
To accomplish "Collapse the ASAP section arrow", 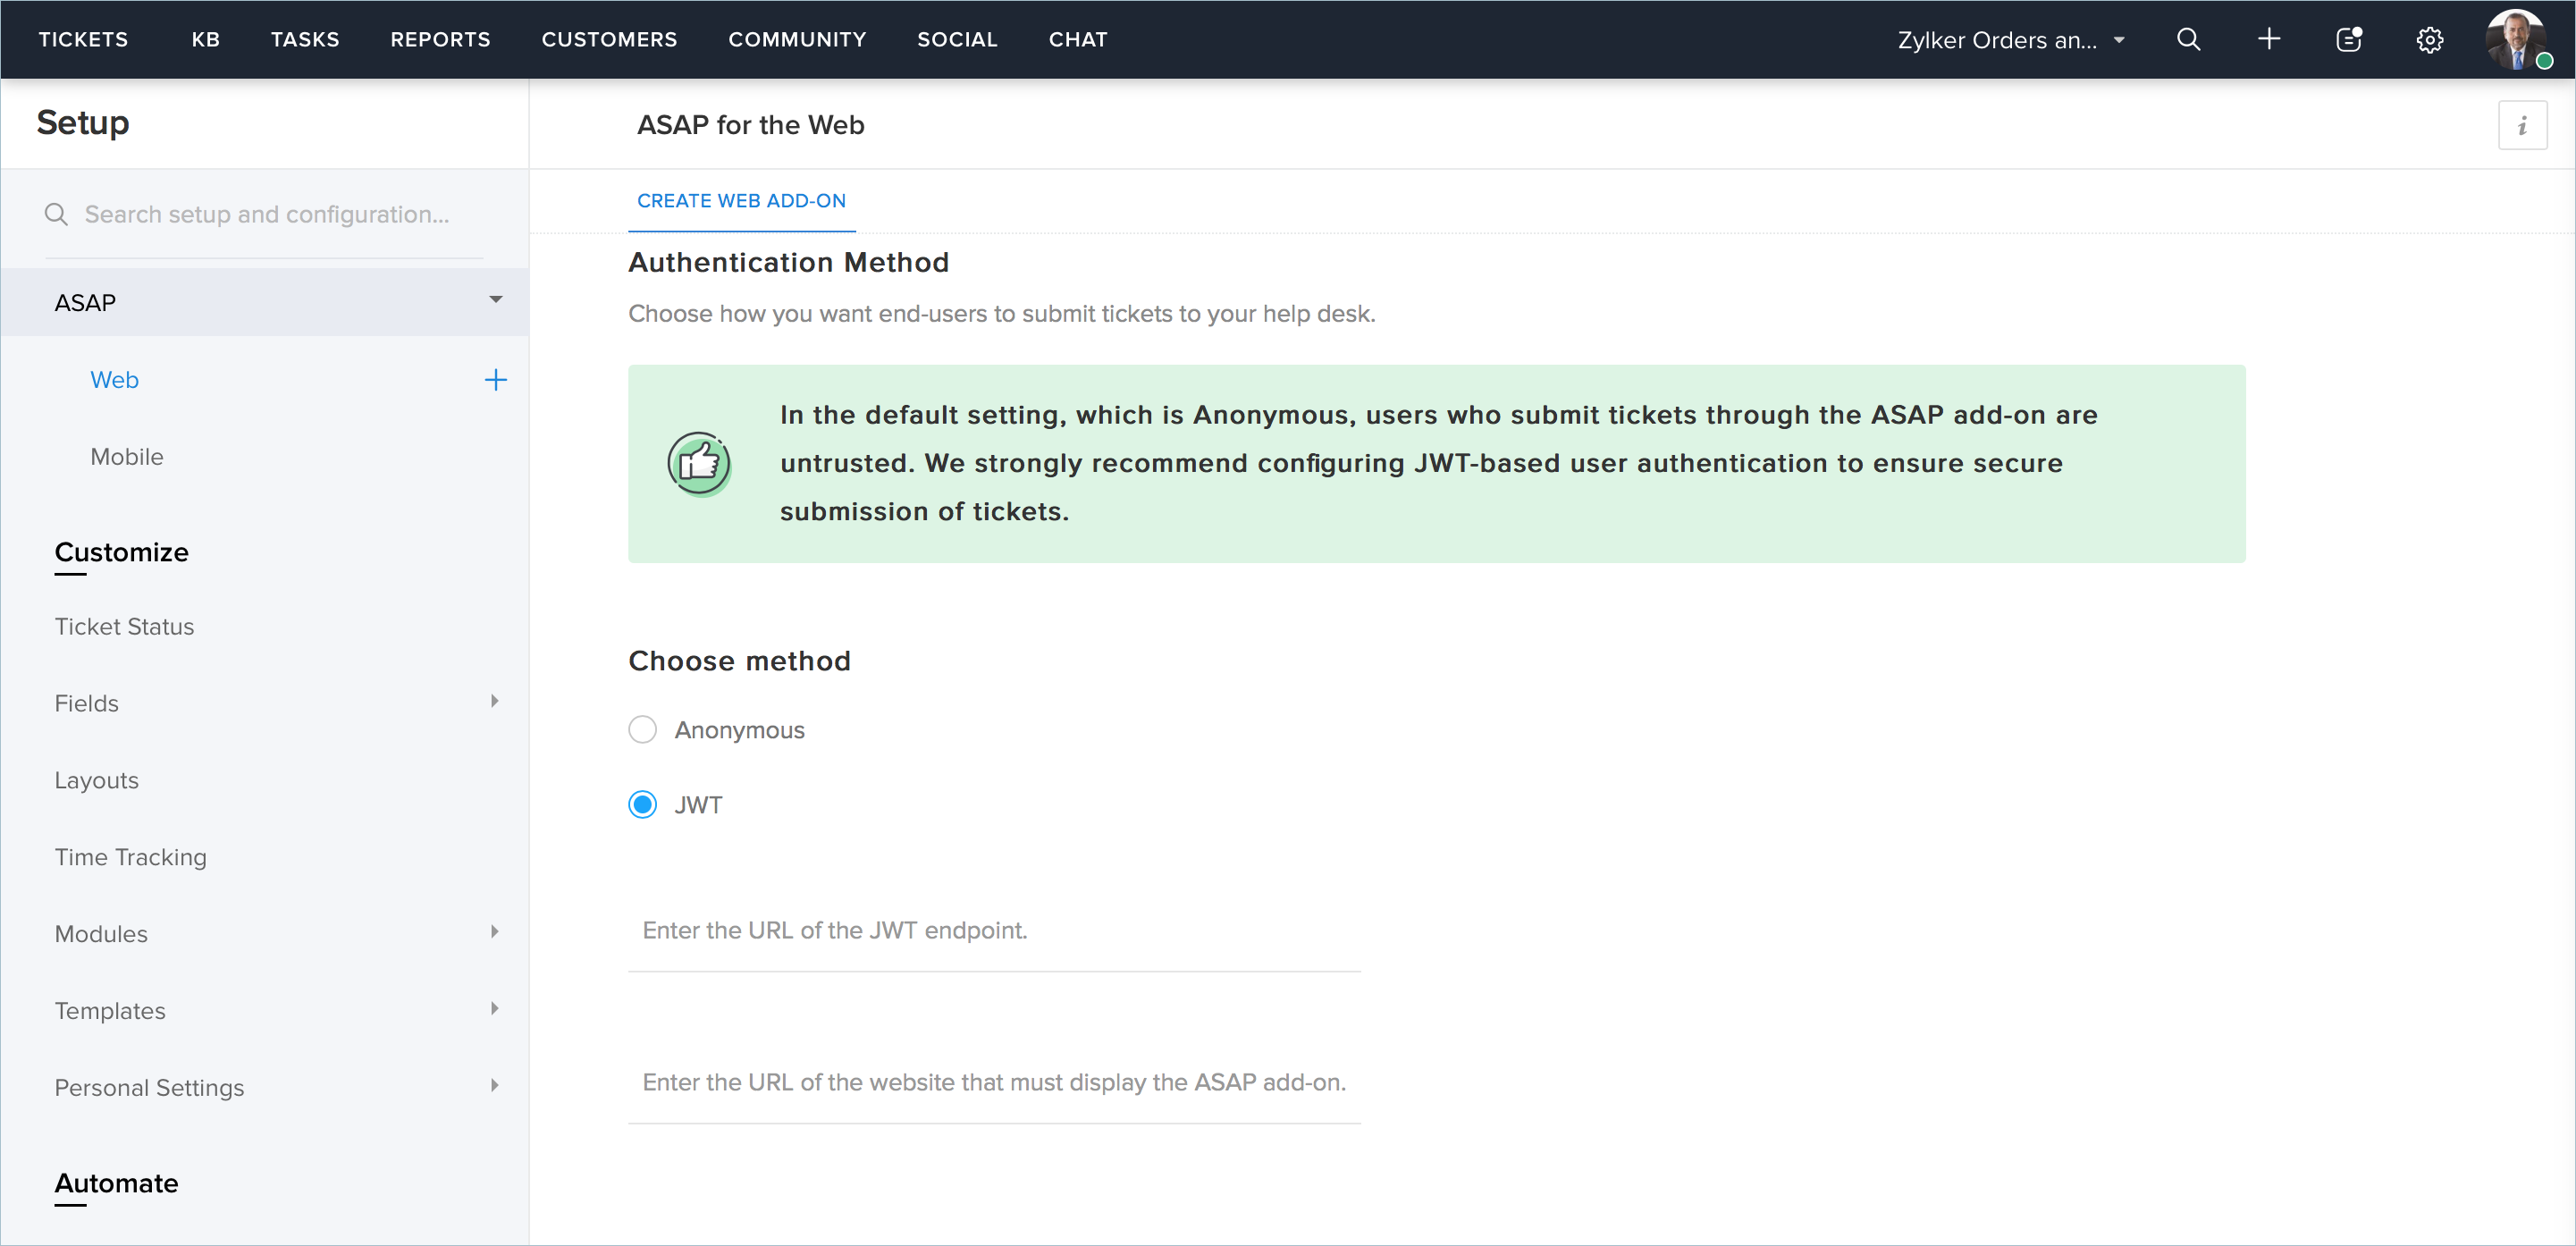I will point(495,300).
